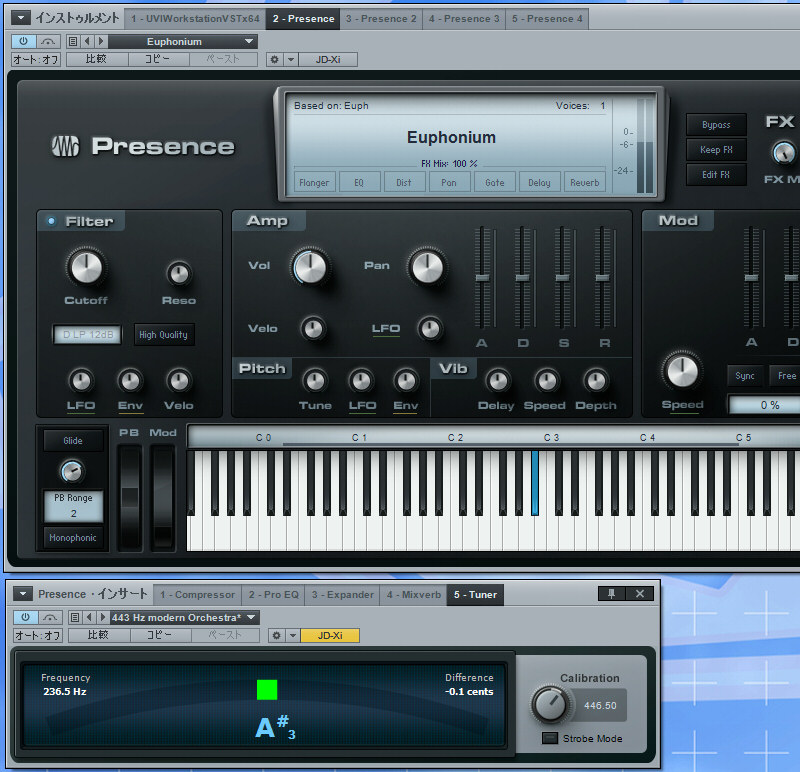Open dropdown arrow next to instrument gear

(291, 60)
